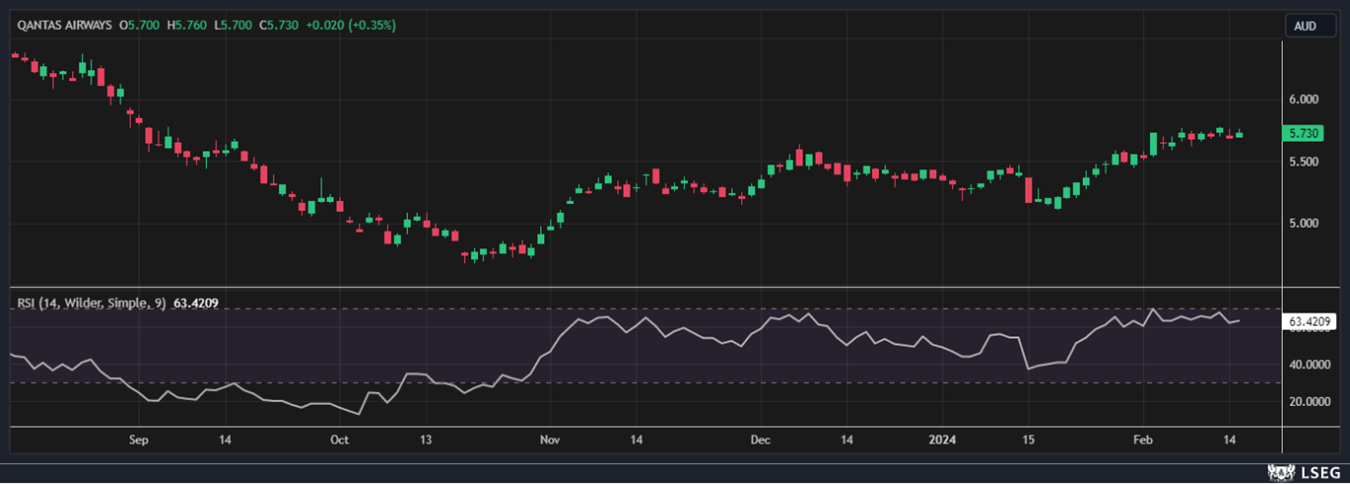The image size is (1350, 484).
Task: Click the 15 date label on time axis
Action: click(x=1028, y=440)
